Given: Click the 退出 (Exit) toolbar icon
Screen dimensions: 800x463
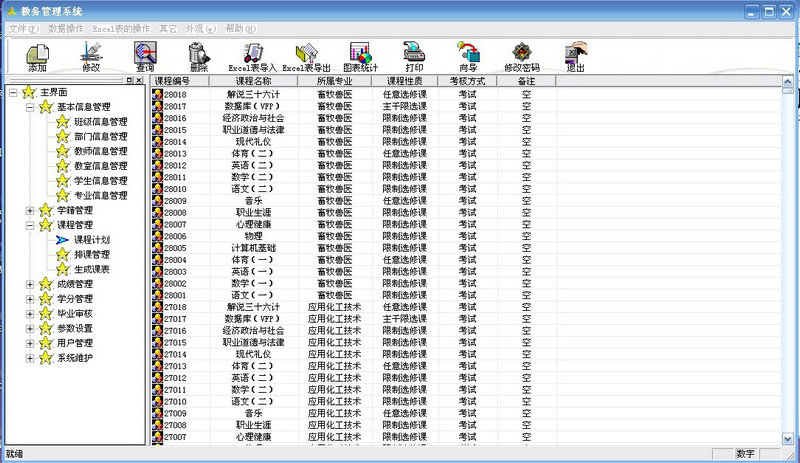Looking at the screenshot, I should tap(576, 57).
